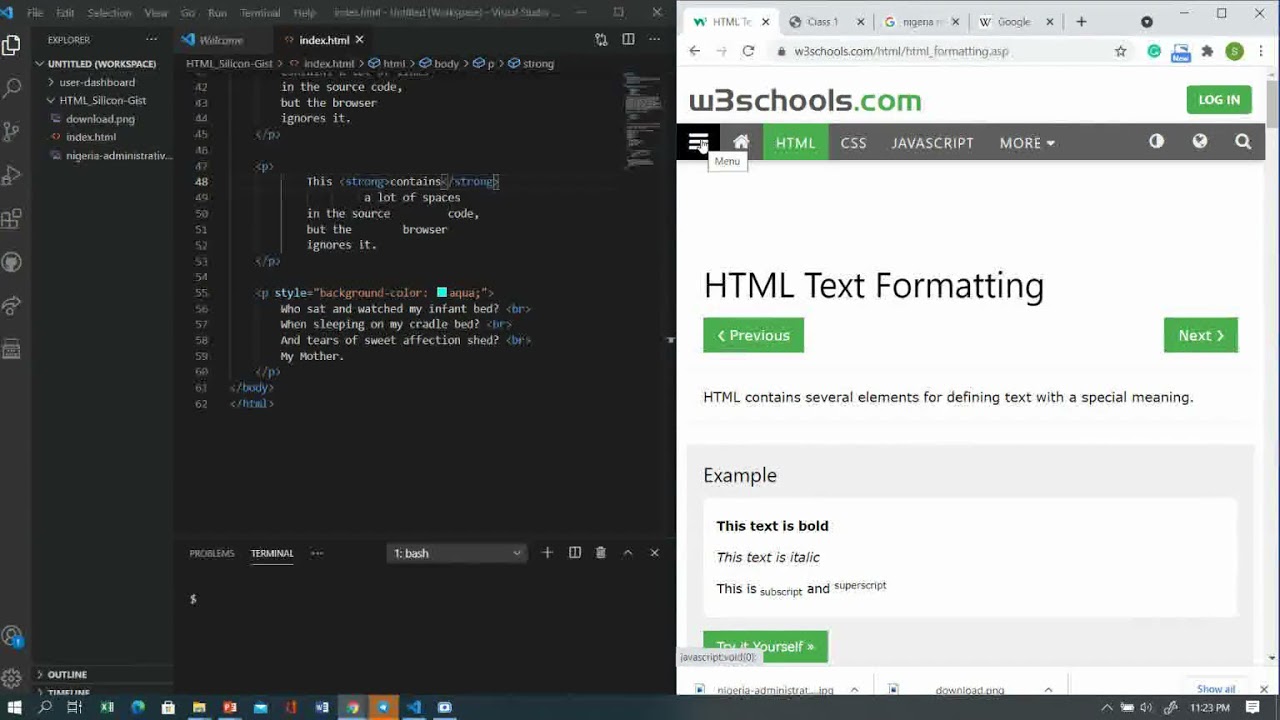
Task: Open the Manage gear in VS Code
Action: tap(12, 678)
